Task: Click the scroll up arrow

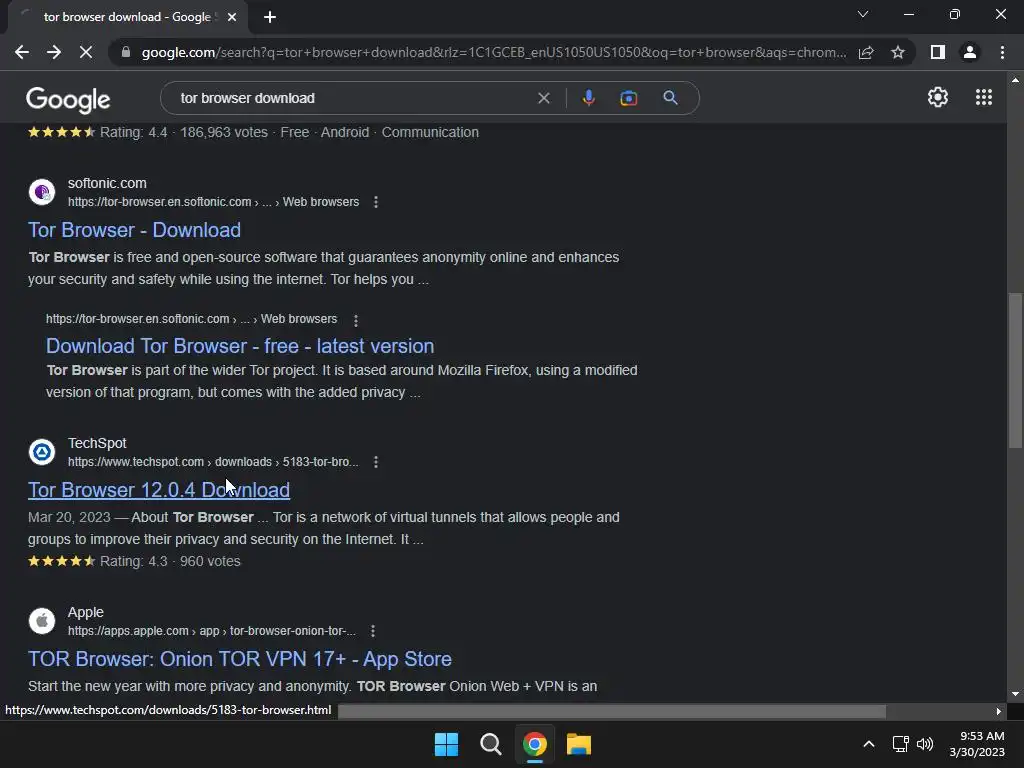Action: tap(1015, 80)
